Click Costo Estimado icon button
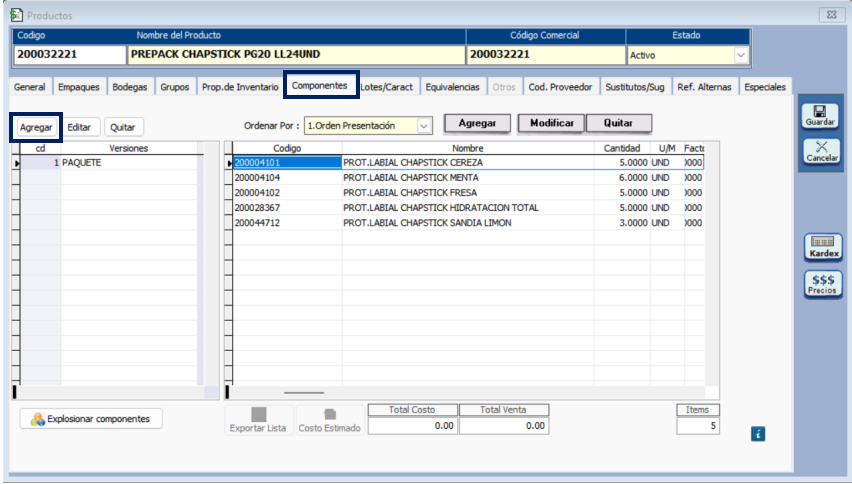Image resolution: width=852 pixels, height=484 pixels. (329, 420)
